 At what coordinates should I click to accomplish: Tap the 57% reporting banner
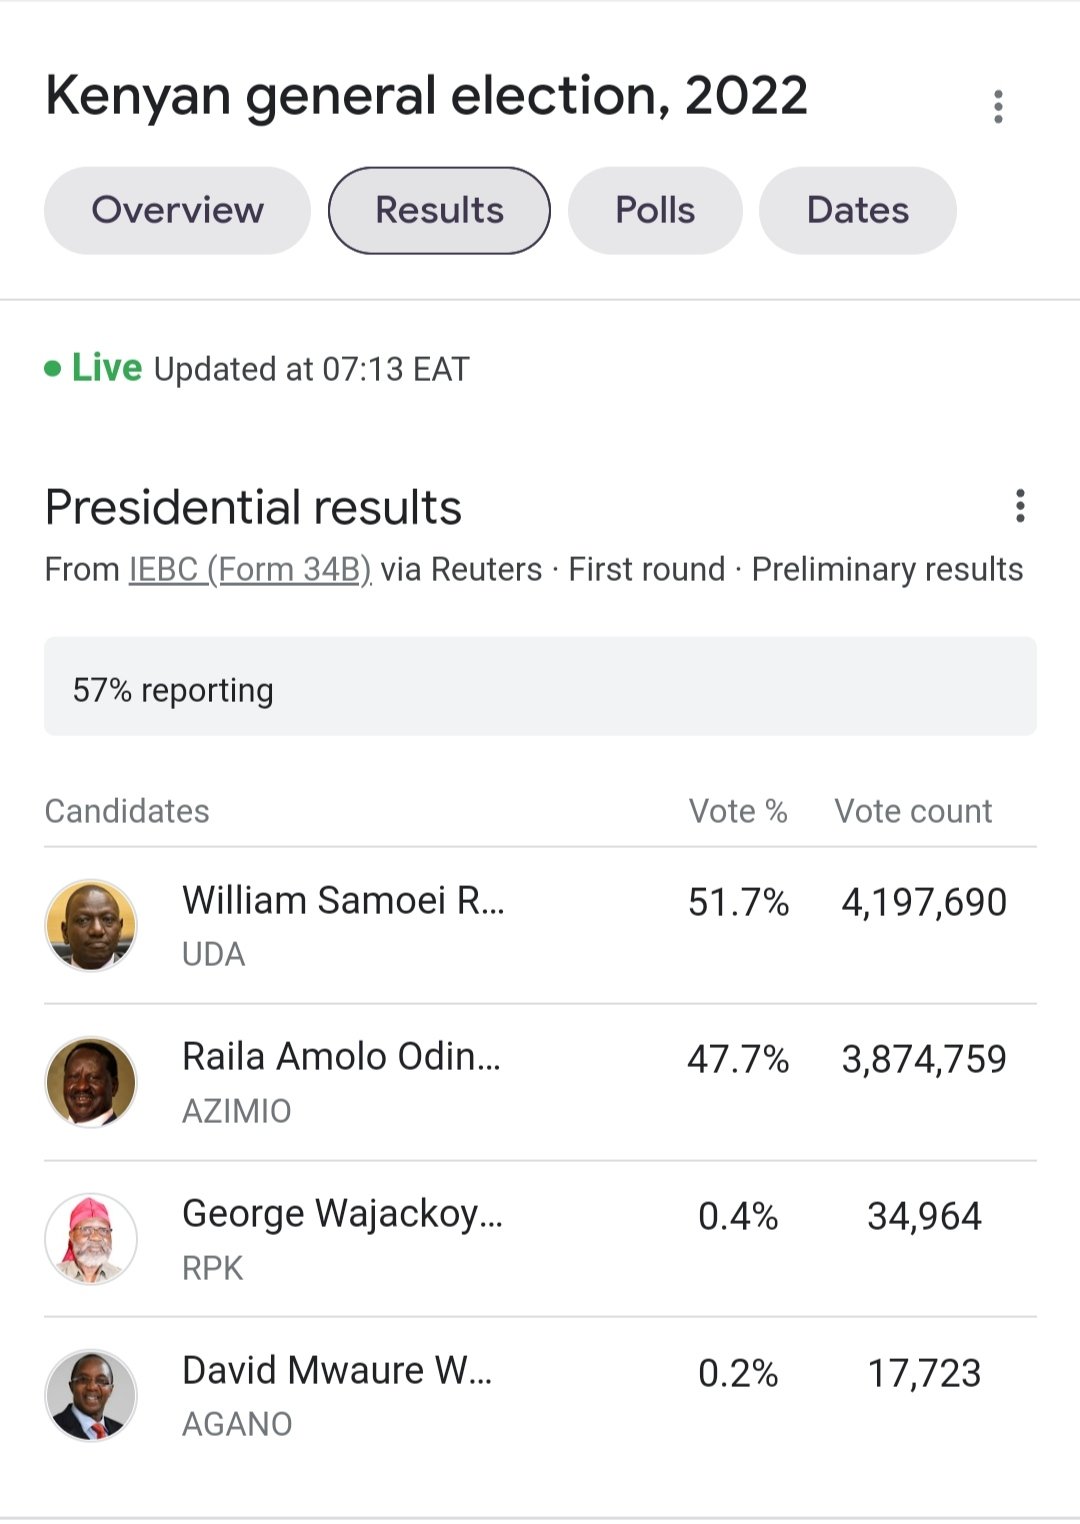[540, 687]
